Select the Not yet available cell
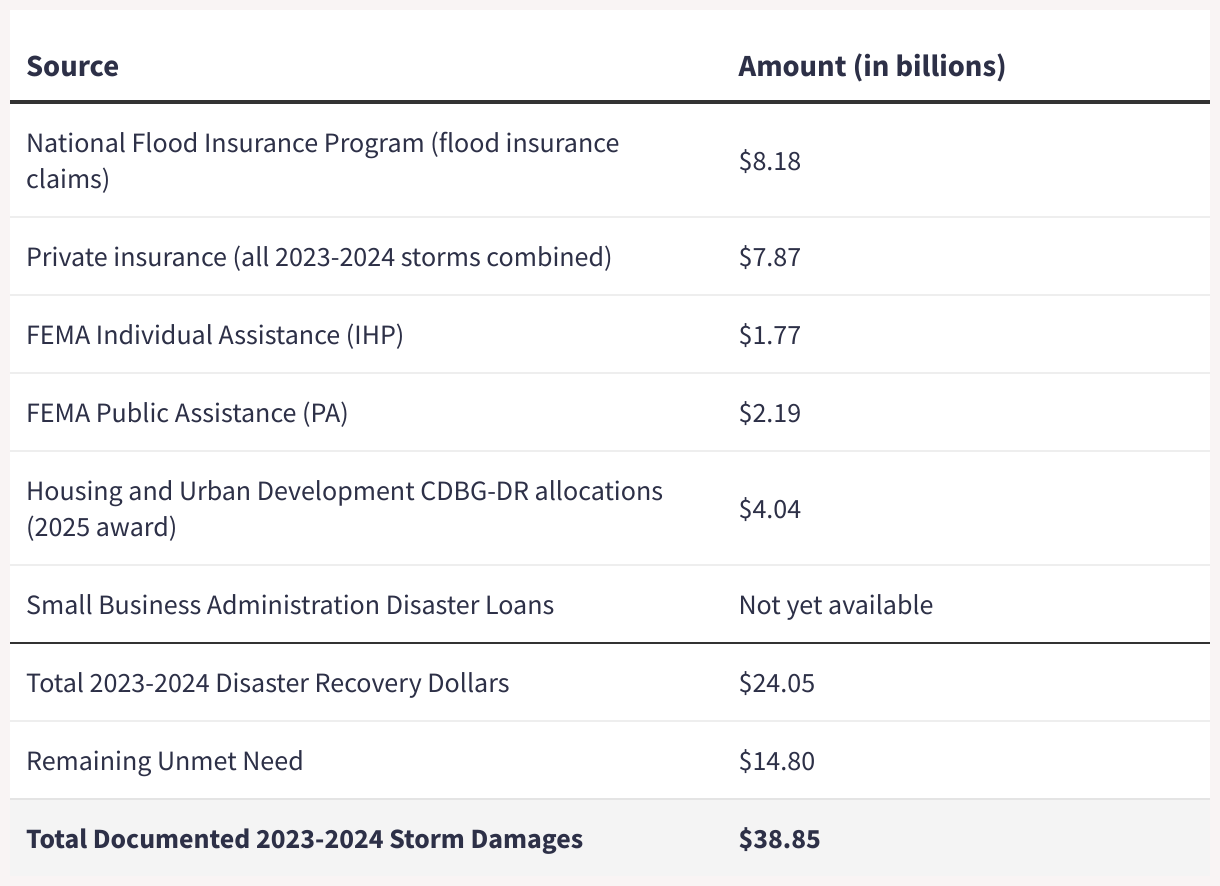Viewport: 1220px width, 886px height. point(835,605)
